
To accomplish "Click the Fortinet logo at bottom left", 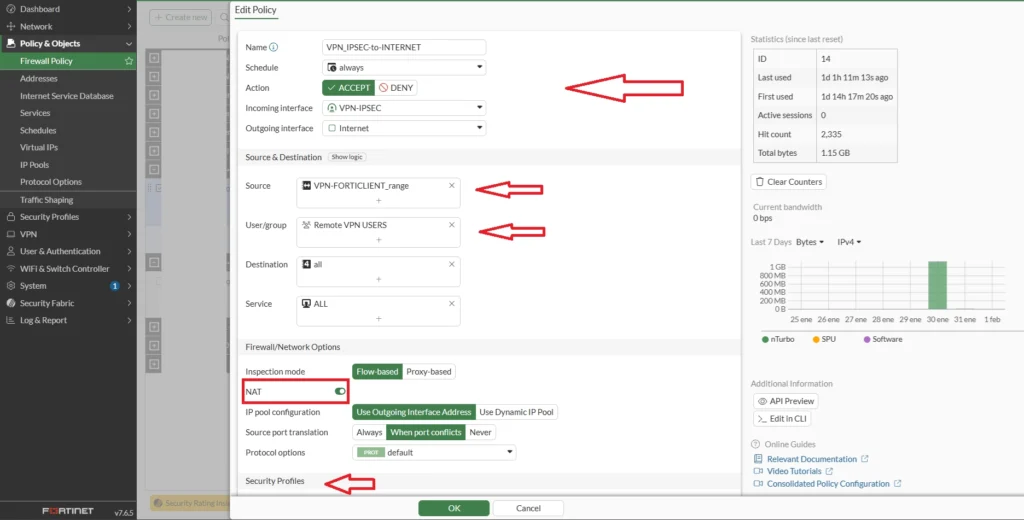I will [x=68, y=511].
